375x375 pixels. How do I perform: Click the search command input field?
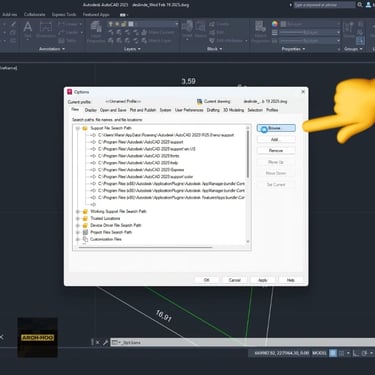click(x=324, y=5)
